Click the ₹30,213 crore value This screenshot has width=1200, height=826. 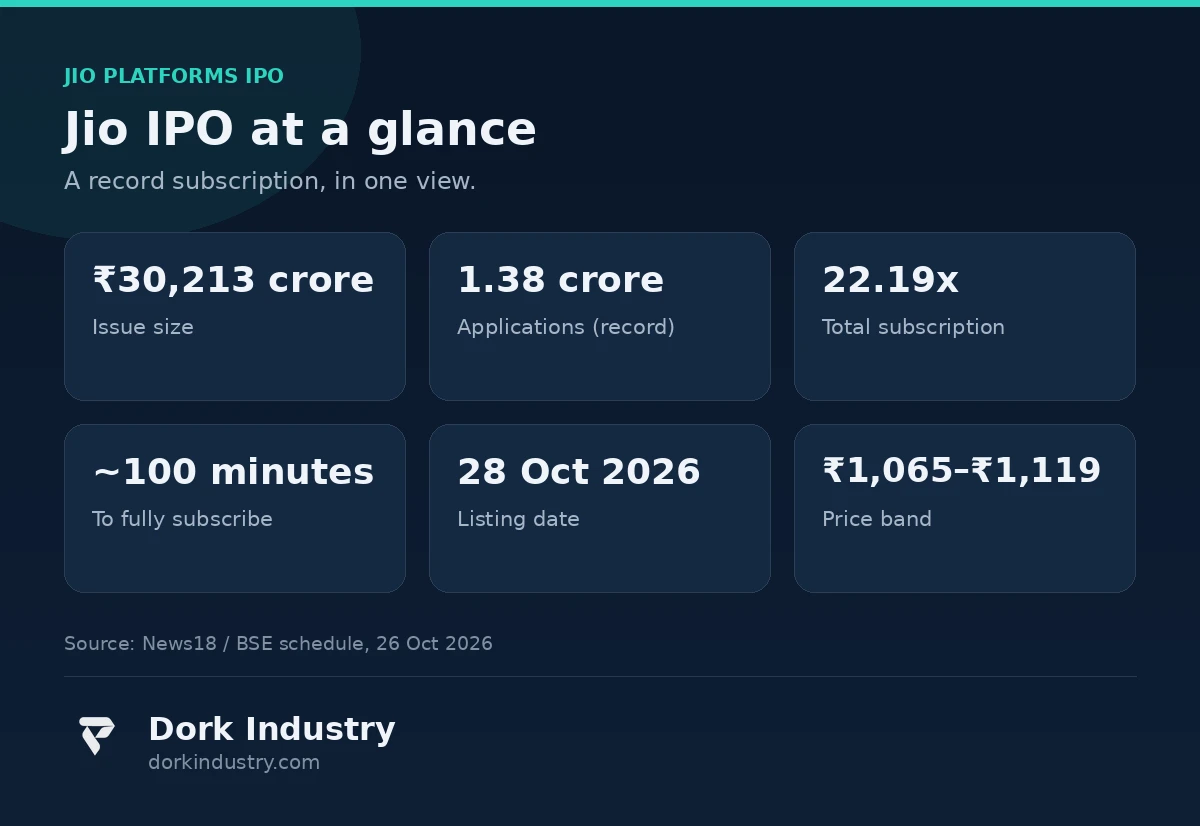click(233, 280)
